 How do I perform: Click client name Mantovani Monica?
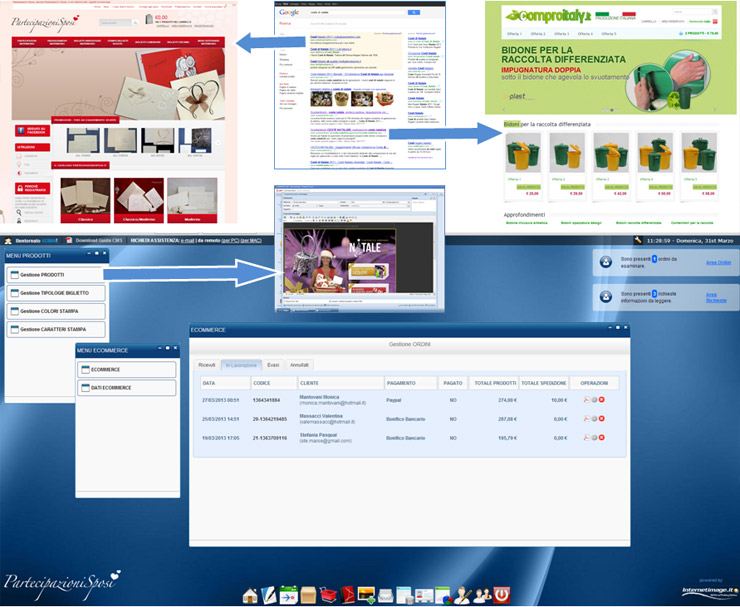(x=320, y=397)
